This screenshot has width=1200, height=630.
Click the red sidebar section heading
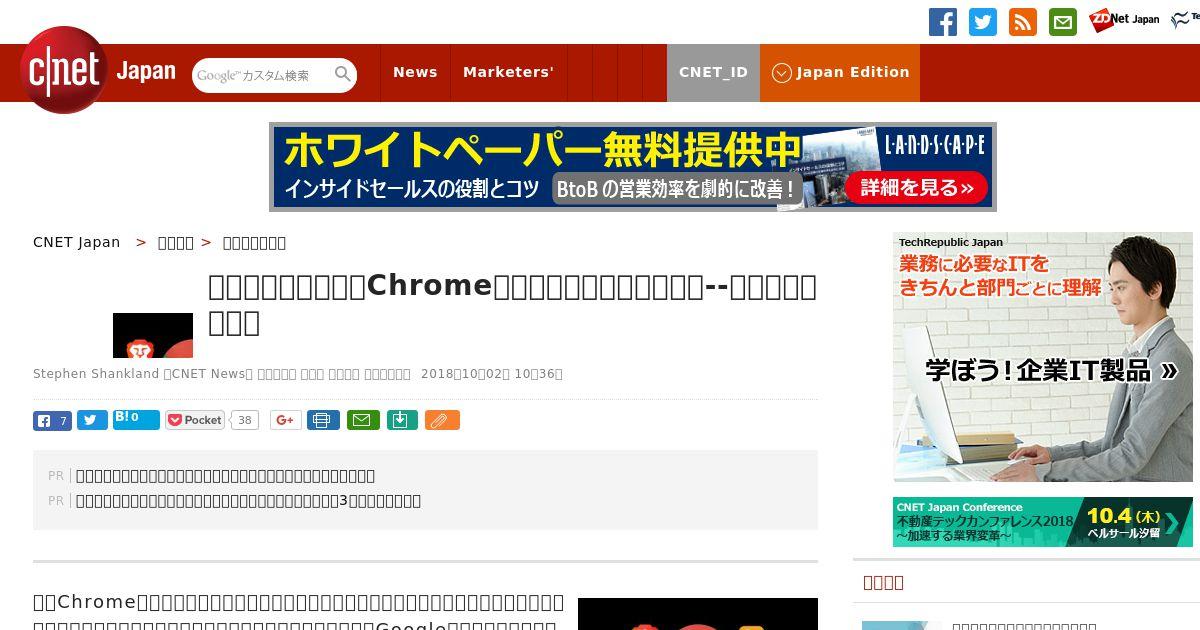coord(883,582)
